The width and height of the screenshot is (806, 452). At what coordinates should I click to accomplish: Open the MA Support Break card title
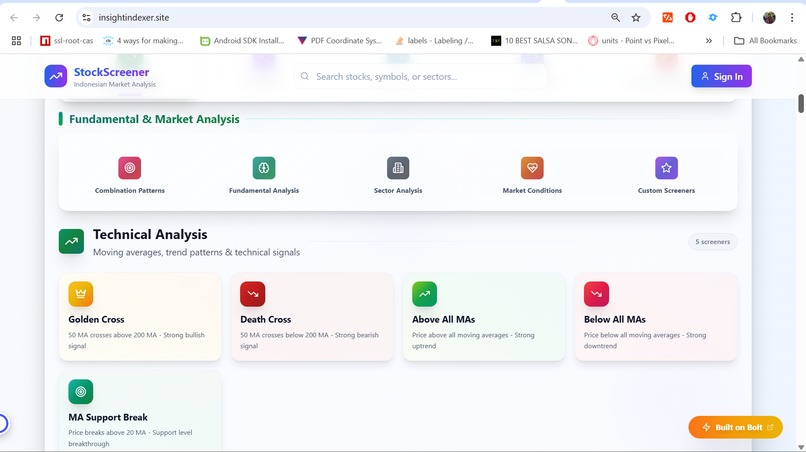(x=108, y=417)
